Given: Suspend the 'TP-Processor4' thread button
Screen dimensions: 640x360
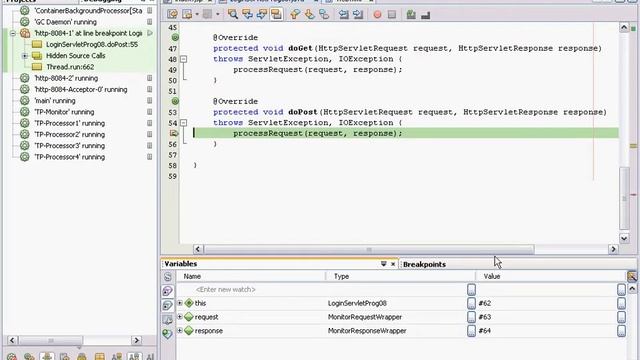Looking at the screenshot, I should pos(150,157).
